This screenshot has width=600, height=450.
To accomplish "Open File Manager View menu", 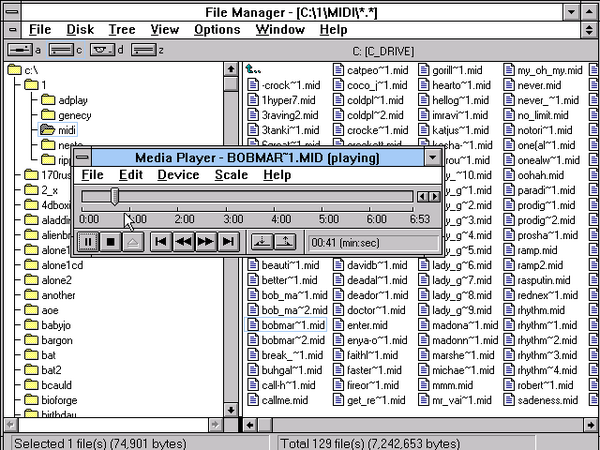I will pyautogui.click(x=165, y=29).
